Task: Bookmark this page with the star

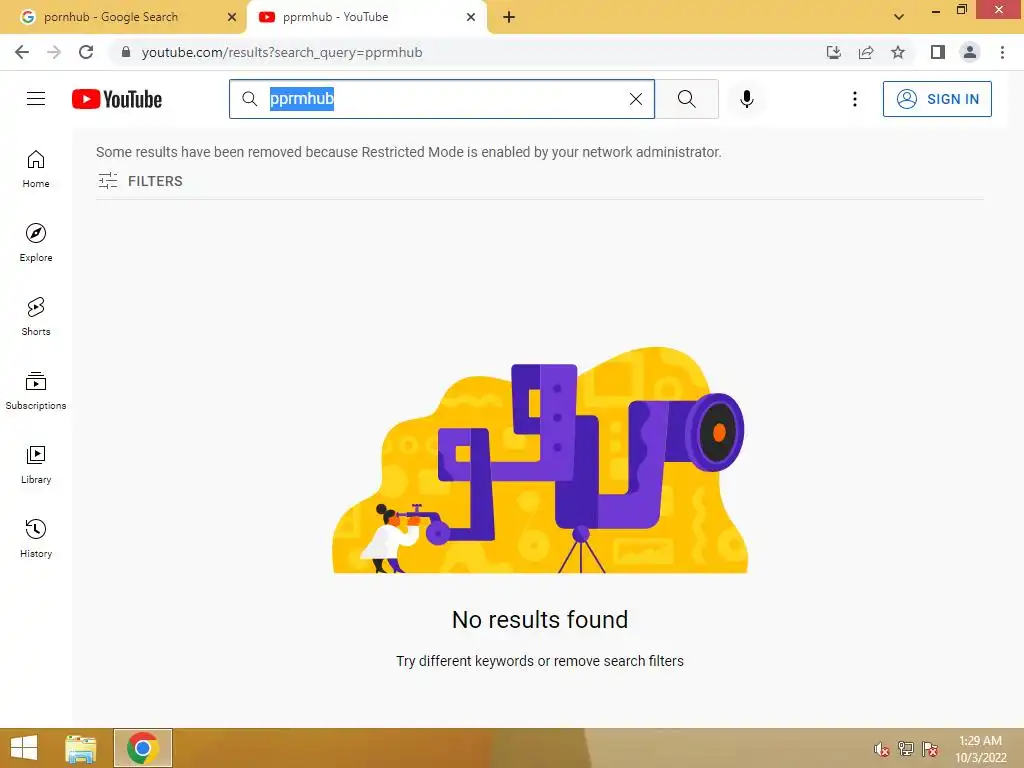Action: (898, 52)
